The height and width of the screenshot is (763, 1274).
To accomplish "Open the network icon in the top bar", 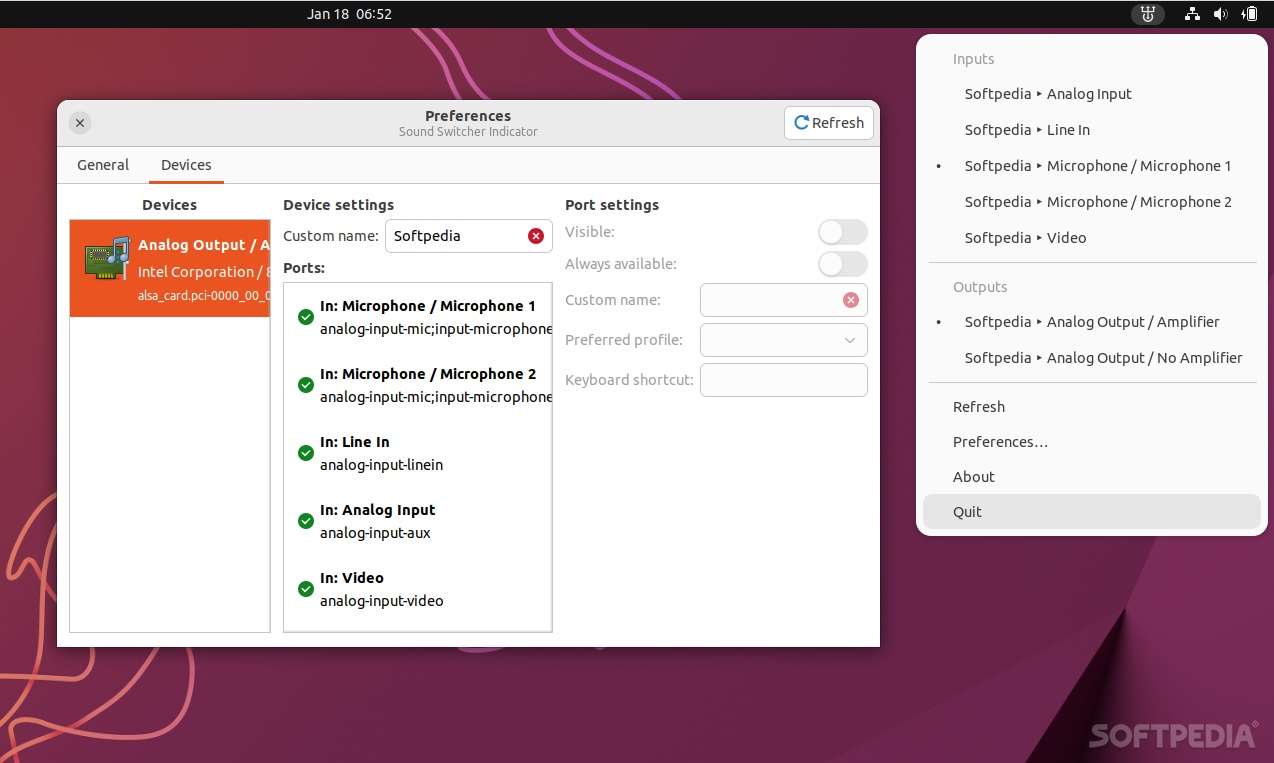I will (x=1192, y=14).
